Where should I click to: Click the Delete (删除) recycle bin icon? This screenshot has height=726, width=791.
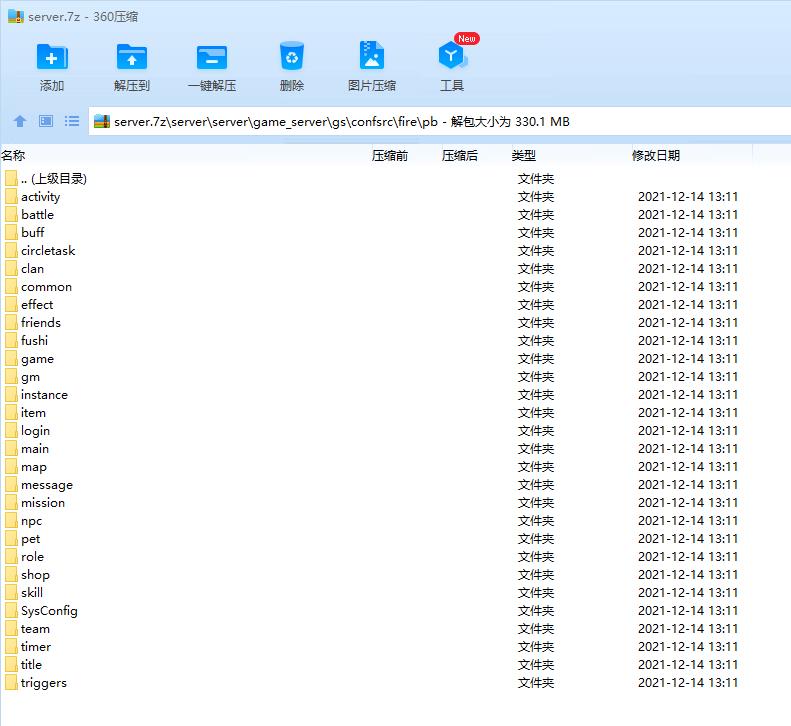point(291,57)
